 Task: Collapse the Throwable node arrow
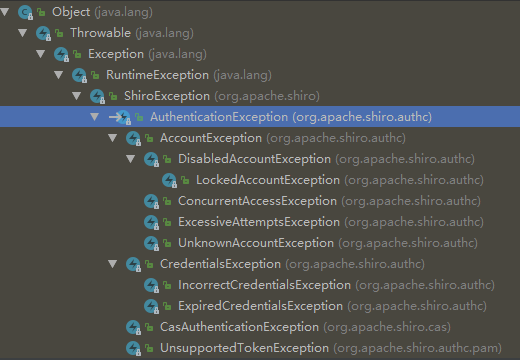pyautogui.click(x=23, y=33)
